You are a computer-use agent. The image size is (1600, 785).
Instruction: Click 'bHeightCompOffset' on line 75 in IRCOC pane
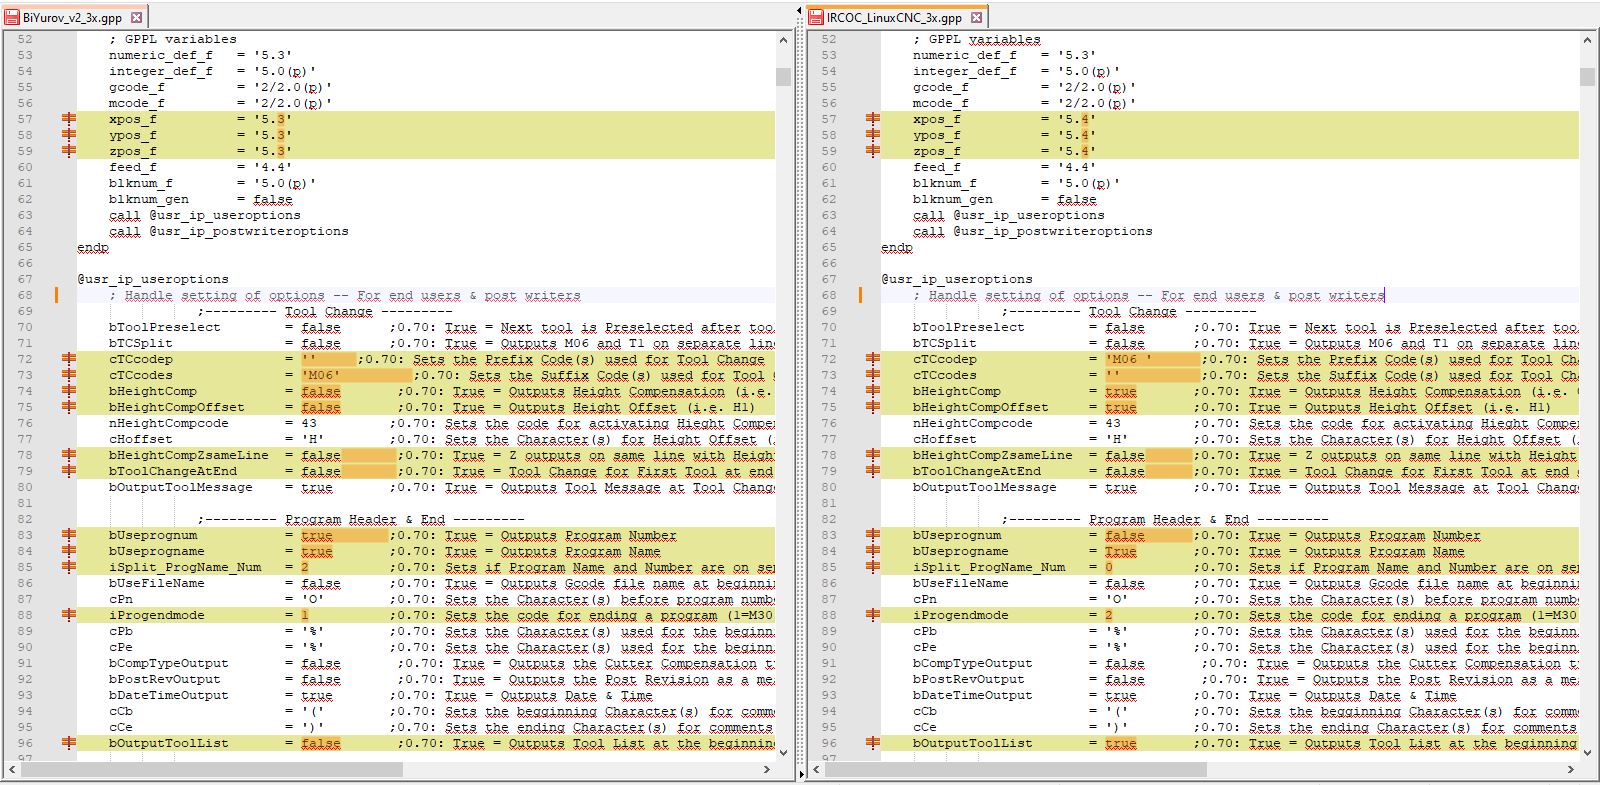click(x=981, y=407)
